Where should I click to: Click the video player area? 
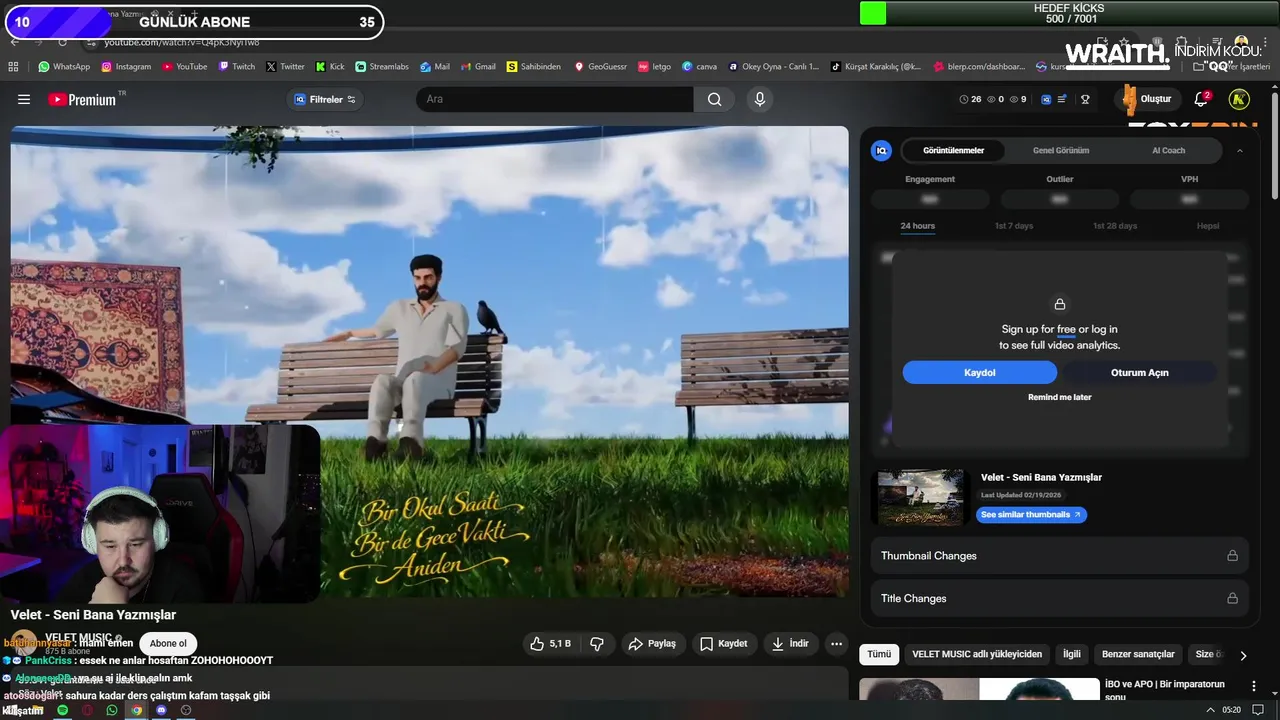(430, 361)
